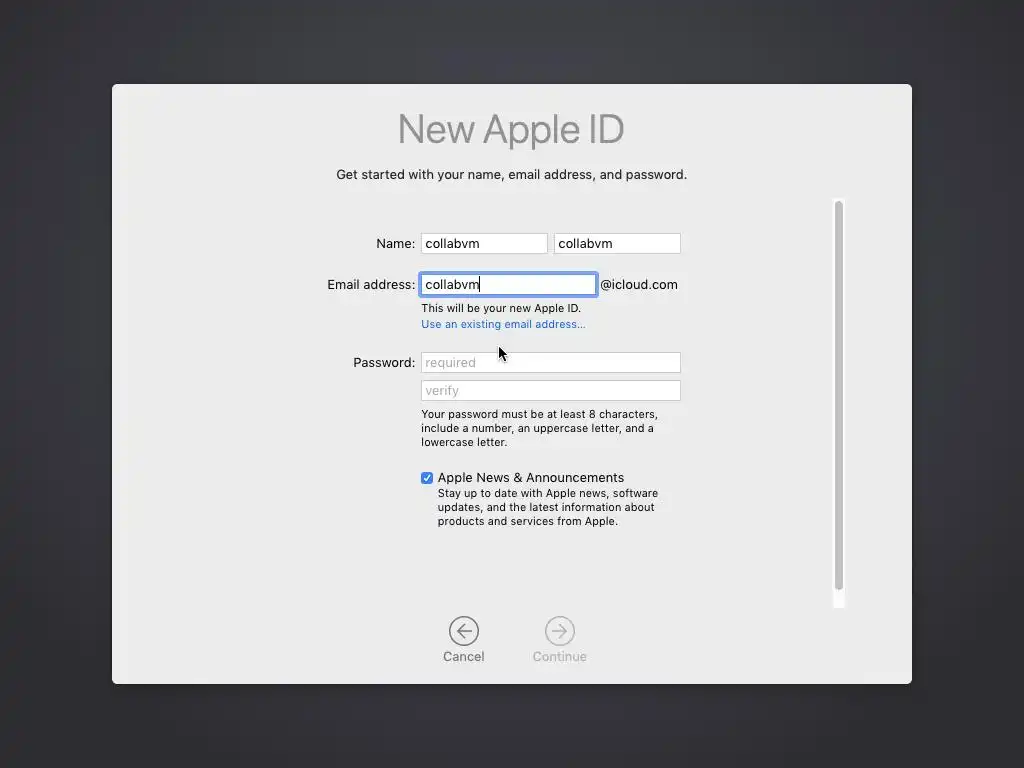This screenshot has width=1024, height=768.
Task: Click the 'Stay up to date with Apple news' description
Action: coord(547,507)
